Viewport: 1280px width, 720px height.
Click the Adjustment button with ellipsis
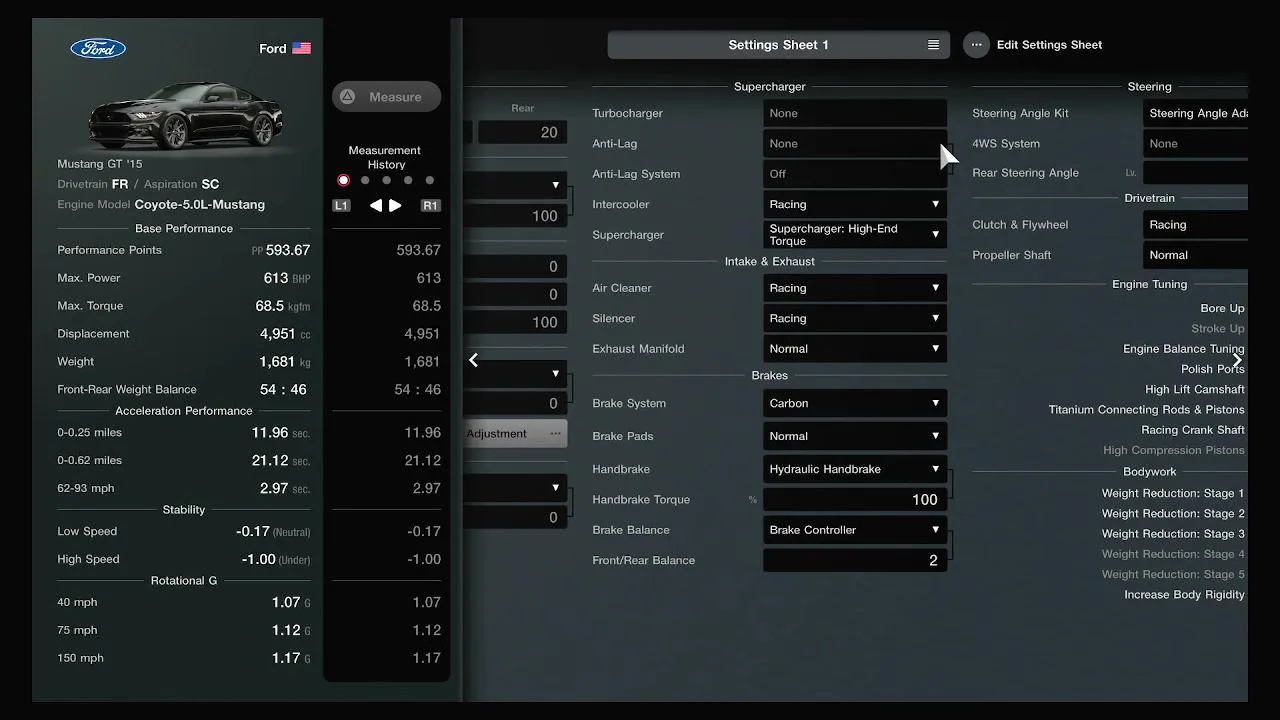(515, 433)
